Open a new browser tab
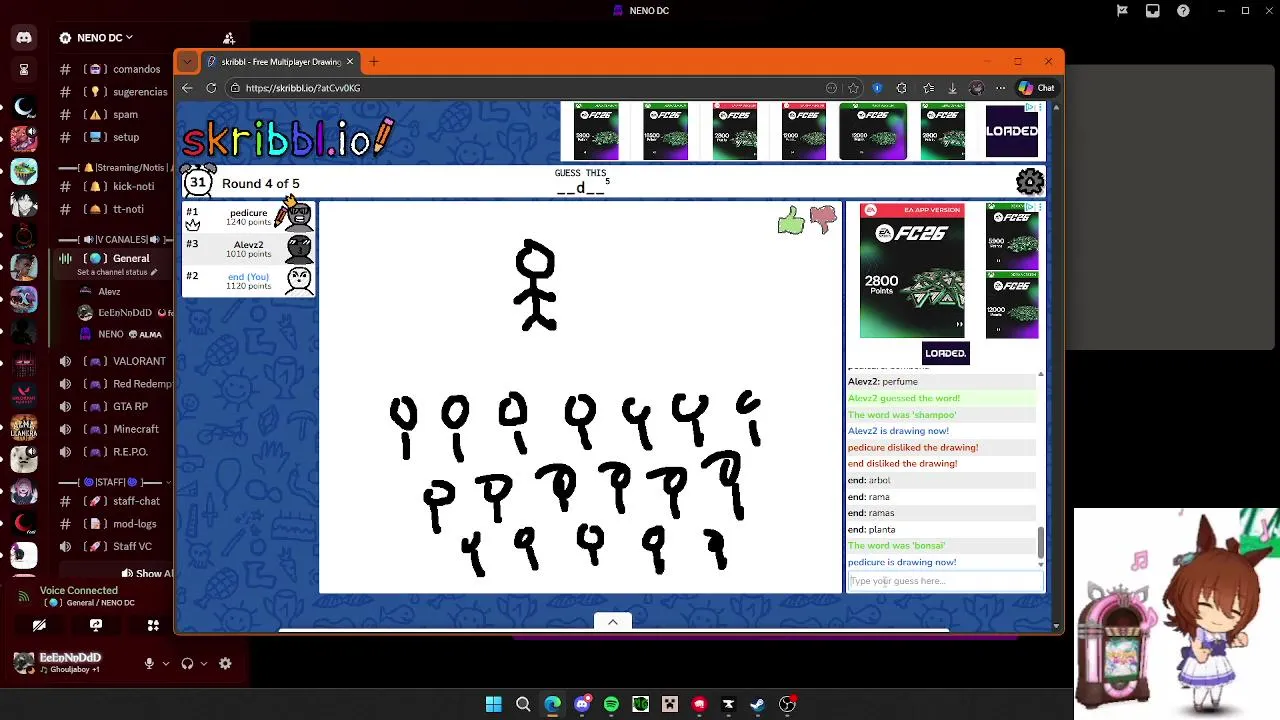This screenshot has width=1280, height=720. (374, 62)
